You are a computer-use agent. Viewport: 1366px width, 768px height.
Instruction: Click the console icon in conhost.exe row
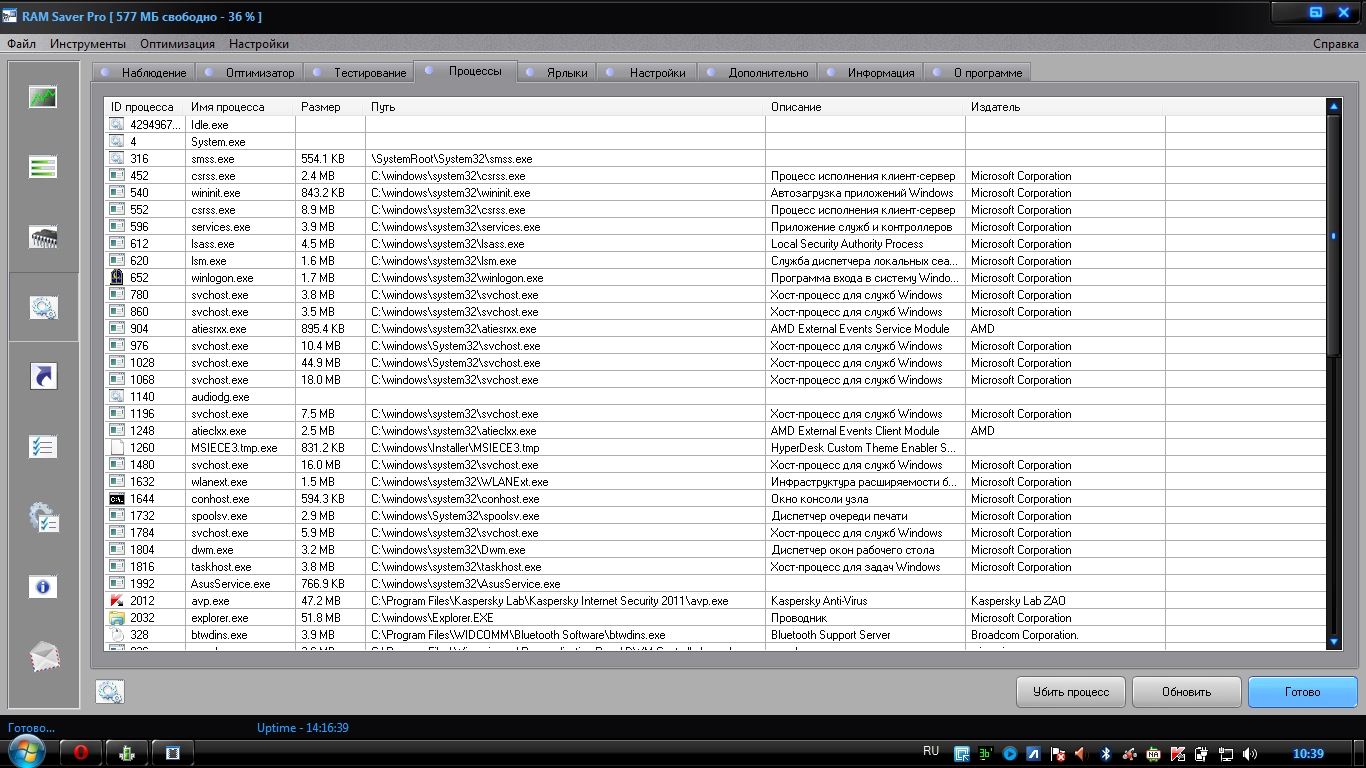click(117, 499)
